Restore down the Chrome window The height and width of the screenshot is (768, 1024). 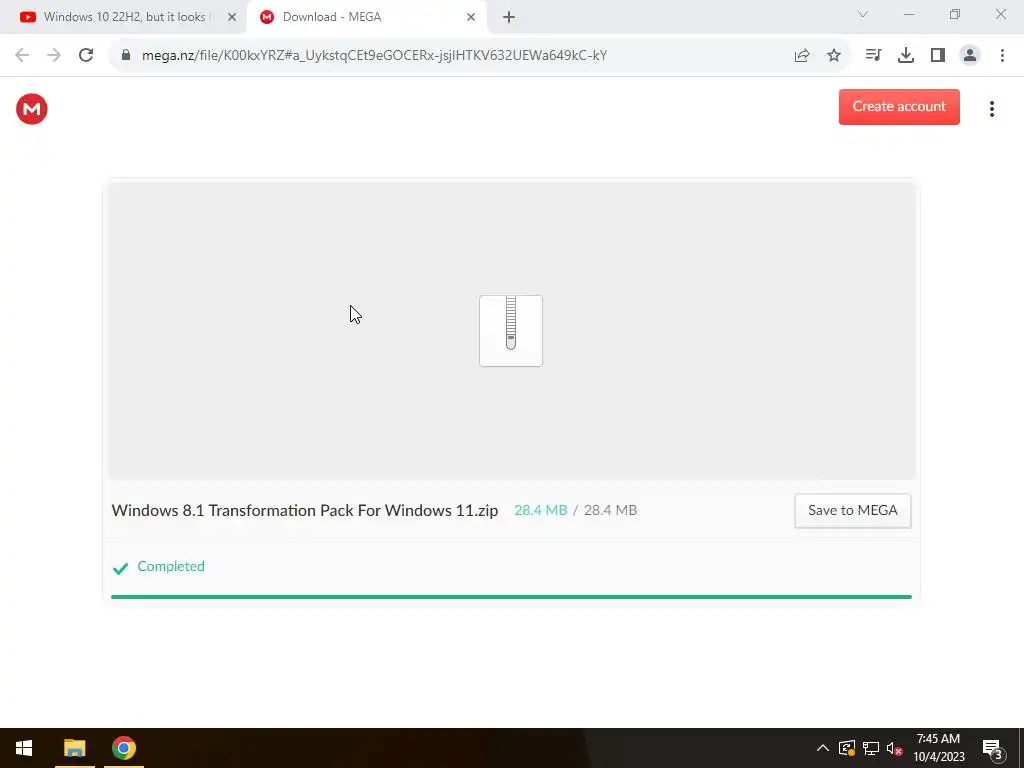click(x=955, y=14)
